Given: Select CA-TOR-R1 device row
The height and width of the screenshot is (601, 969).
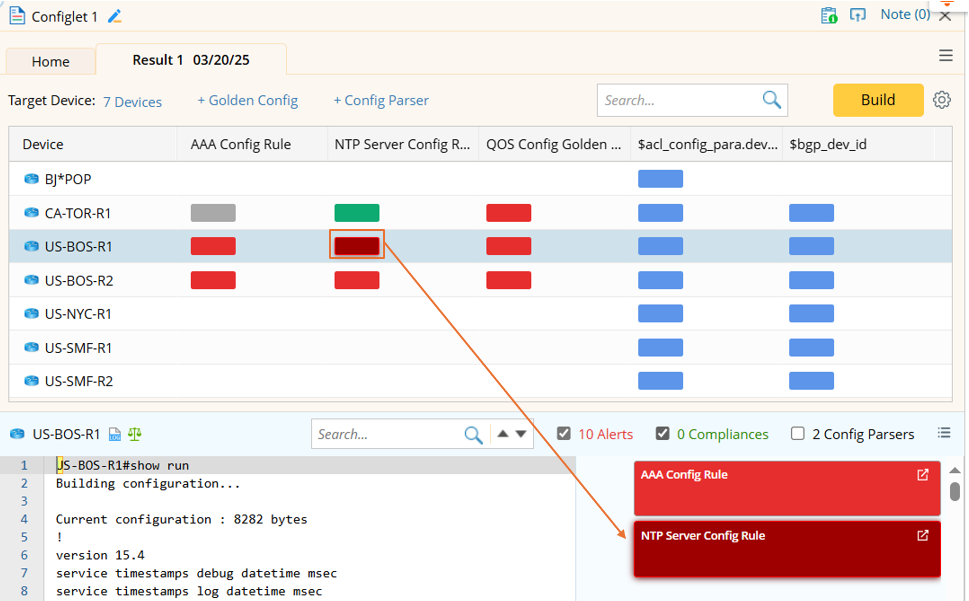Looking at the screenshot, I should (480, 213).
